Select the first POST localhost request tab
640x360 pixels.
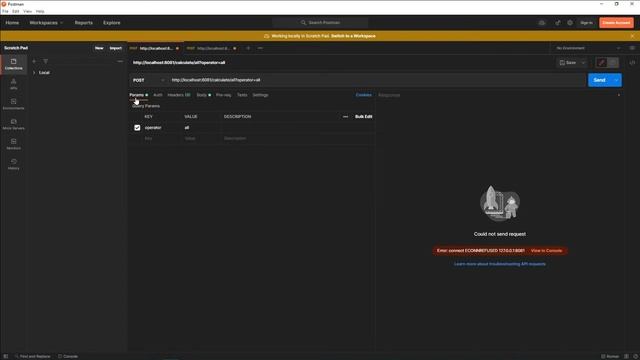[155, 48]
